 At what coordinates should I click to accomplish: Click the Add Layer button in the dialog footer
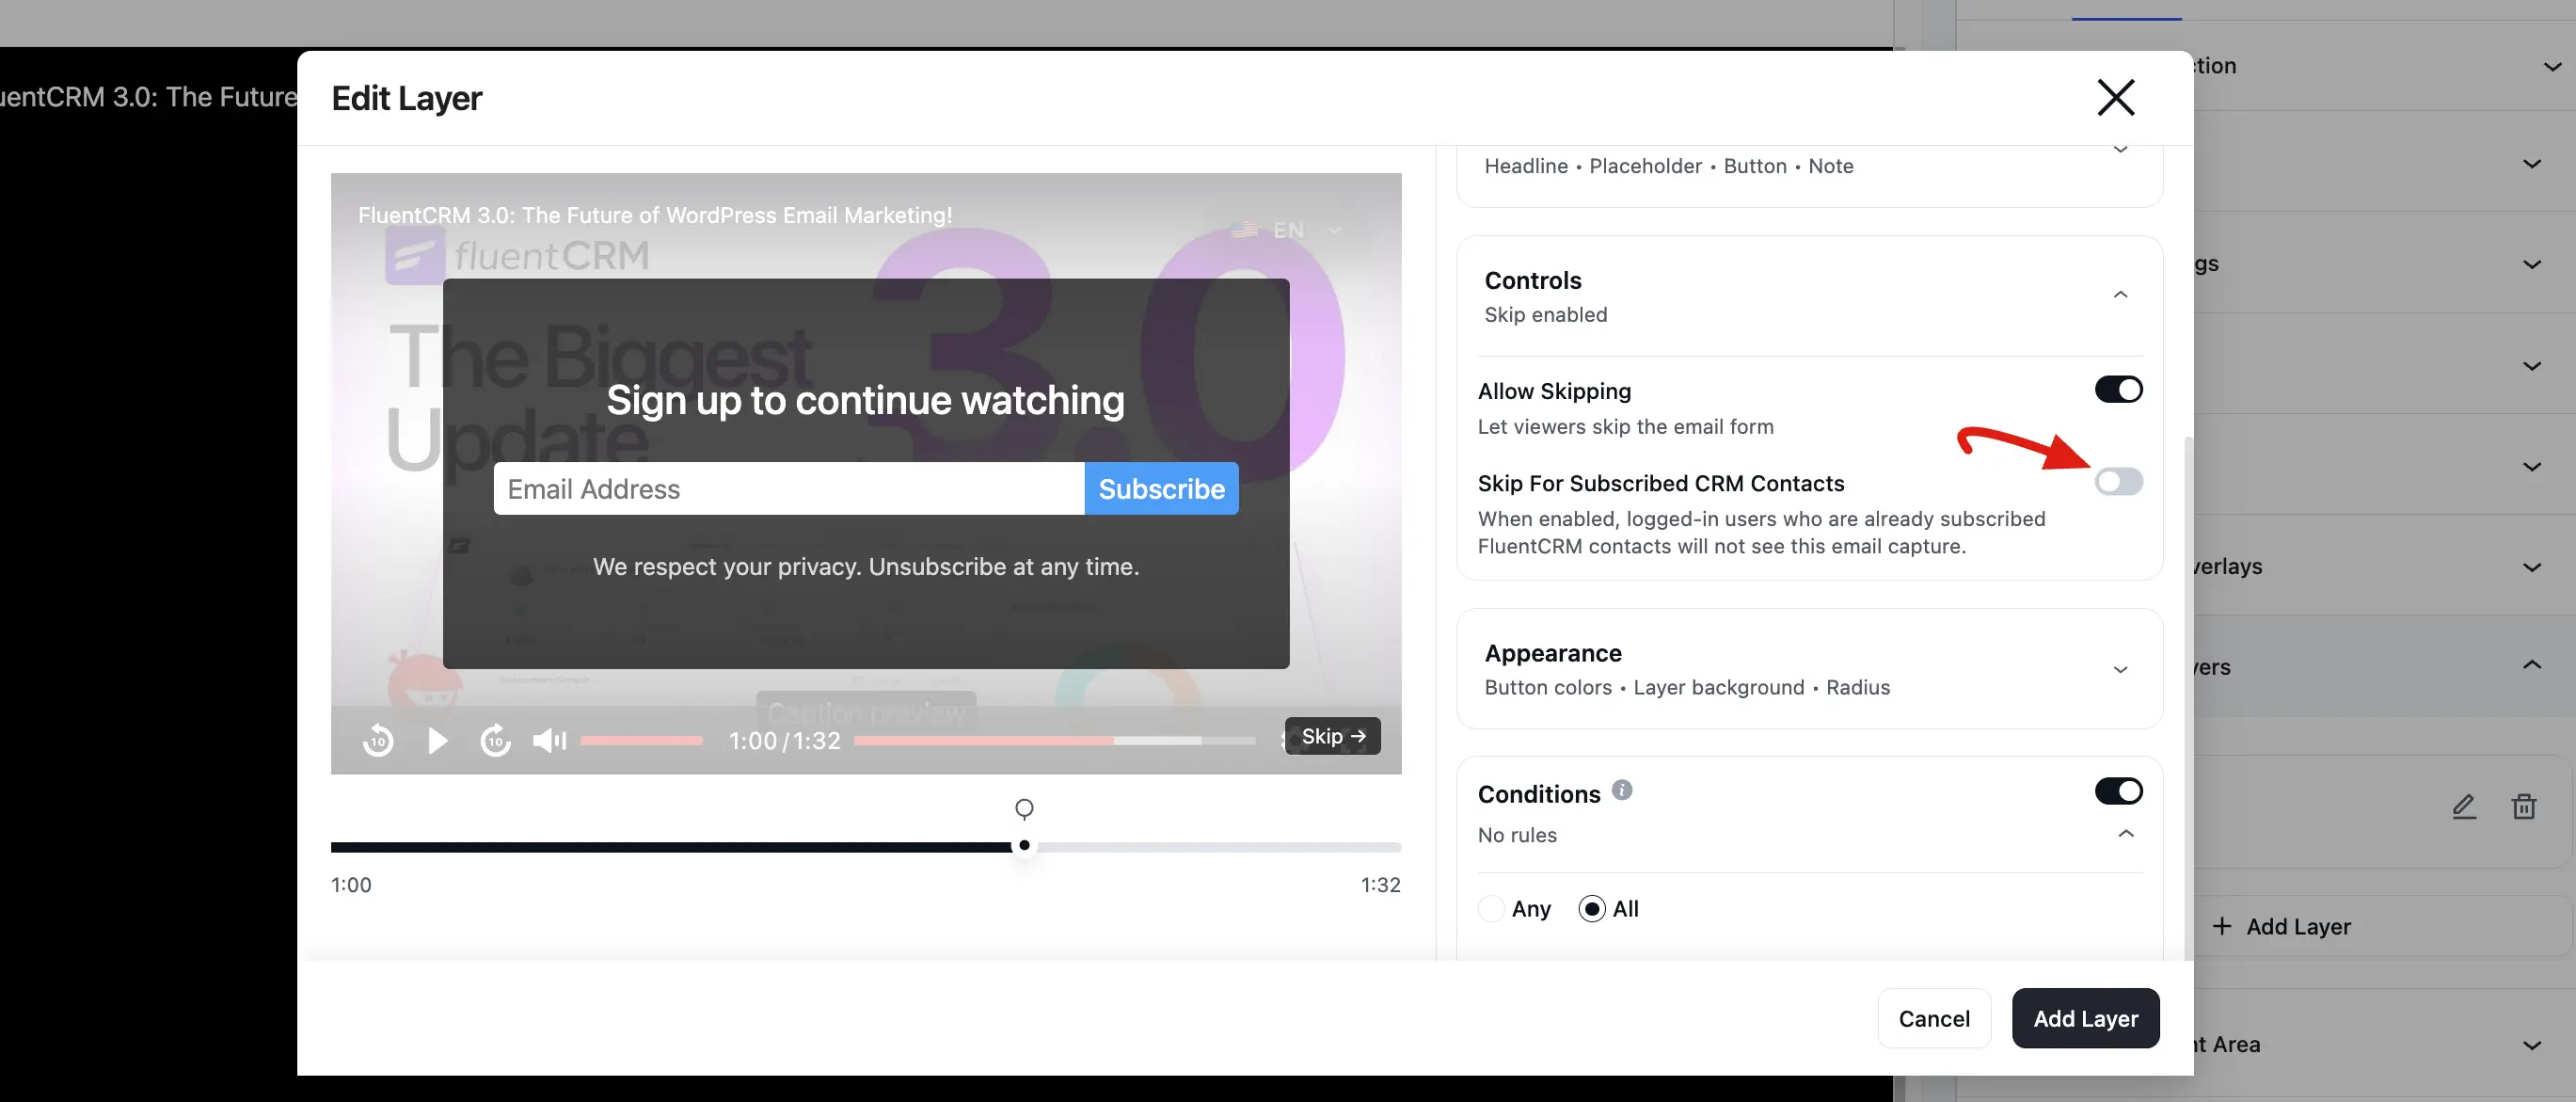click(x=2085, y=1018)
